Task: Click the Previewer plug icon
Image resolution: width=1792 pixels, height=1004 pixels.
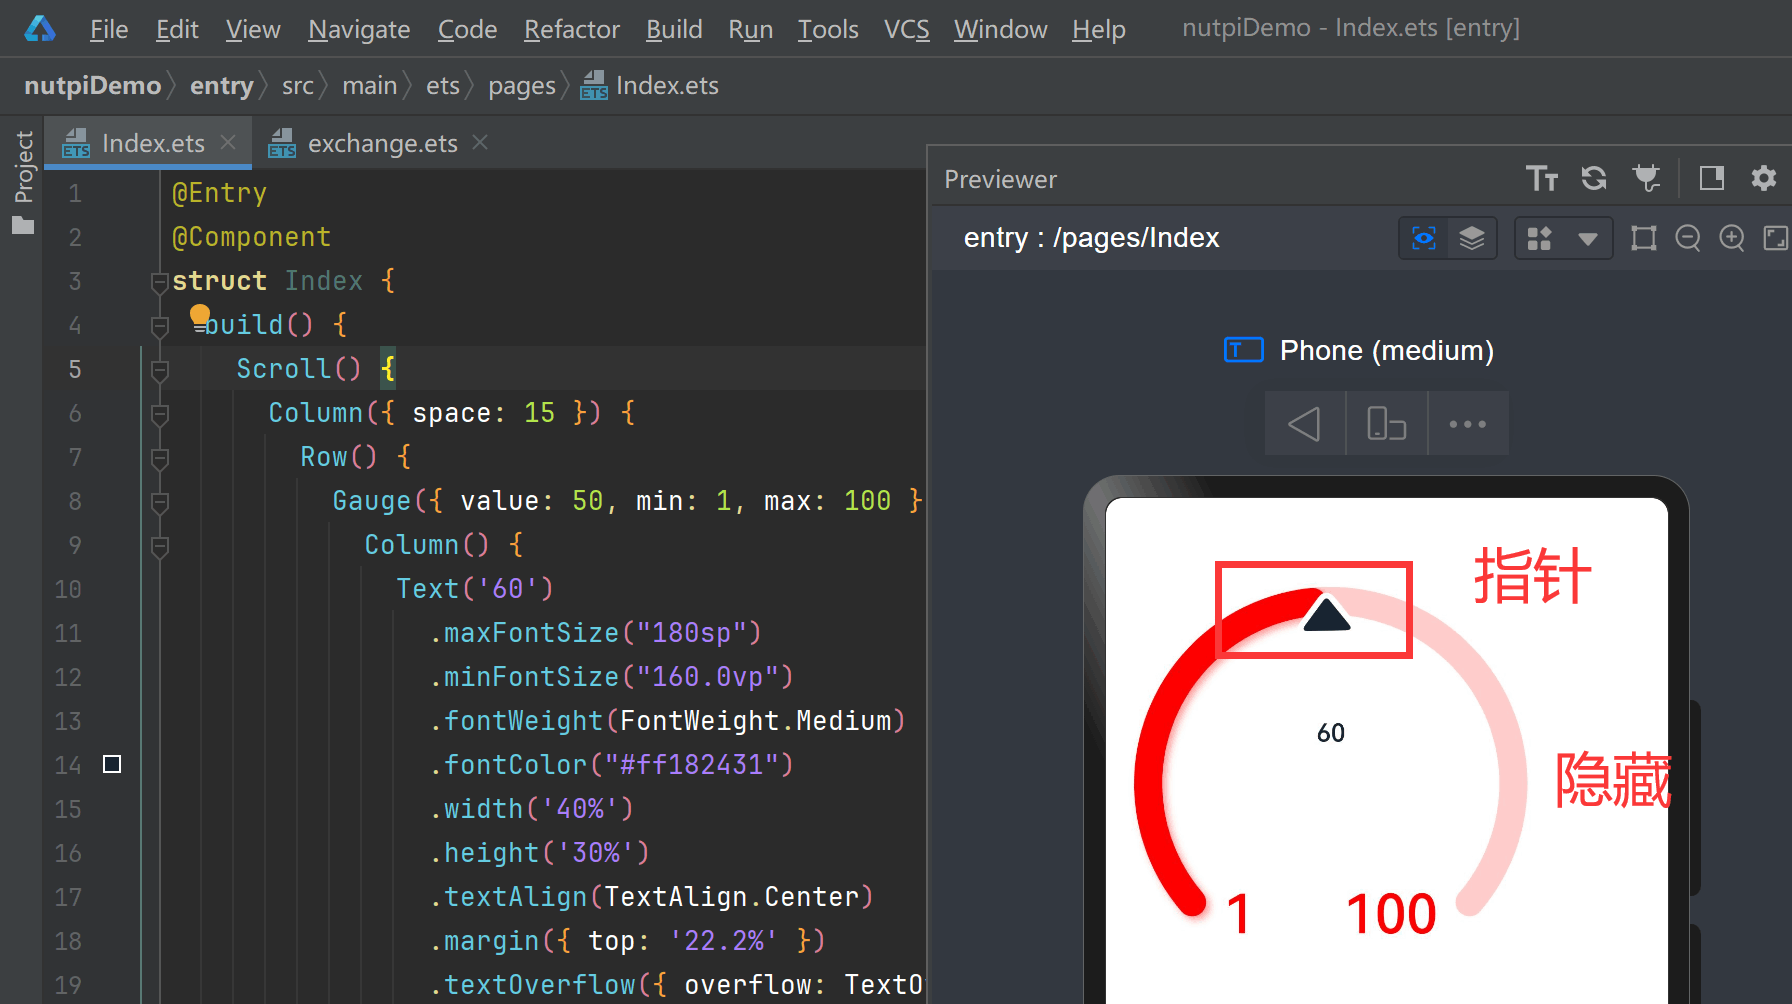Action: (x=1646, y=179)
